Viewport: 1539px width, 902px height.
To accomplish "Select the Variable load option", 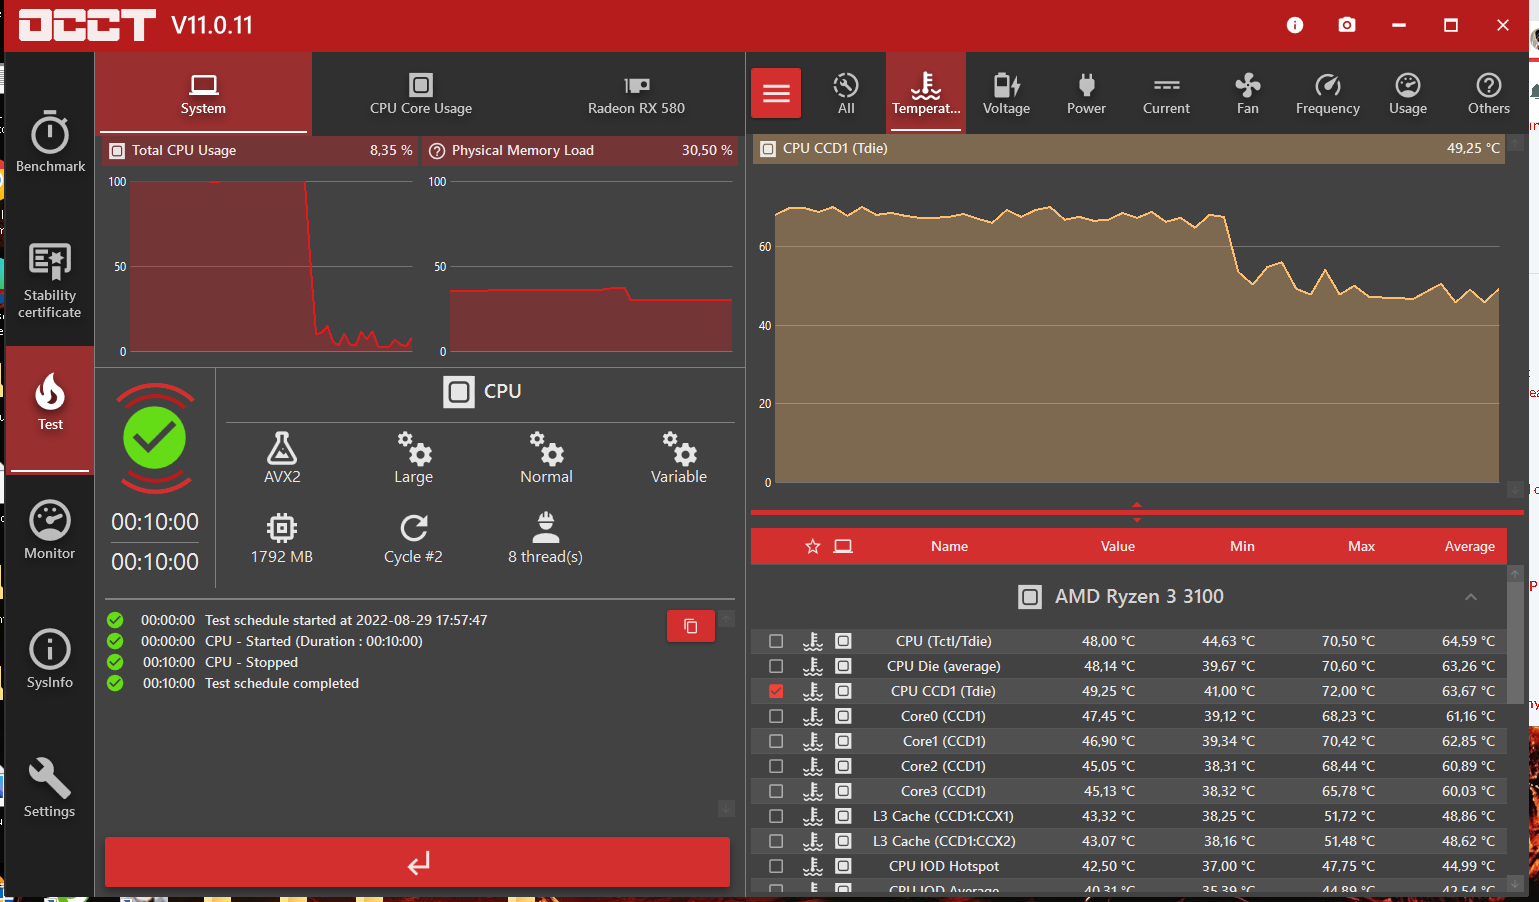I will pyautogui.click(x=679, y=458).
